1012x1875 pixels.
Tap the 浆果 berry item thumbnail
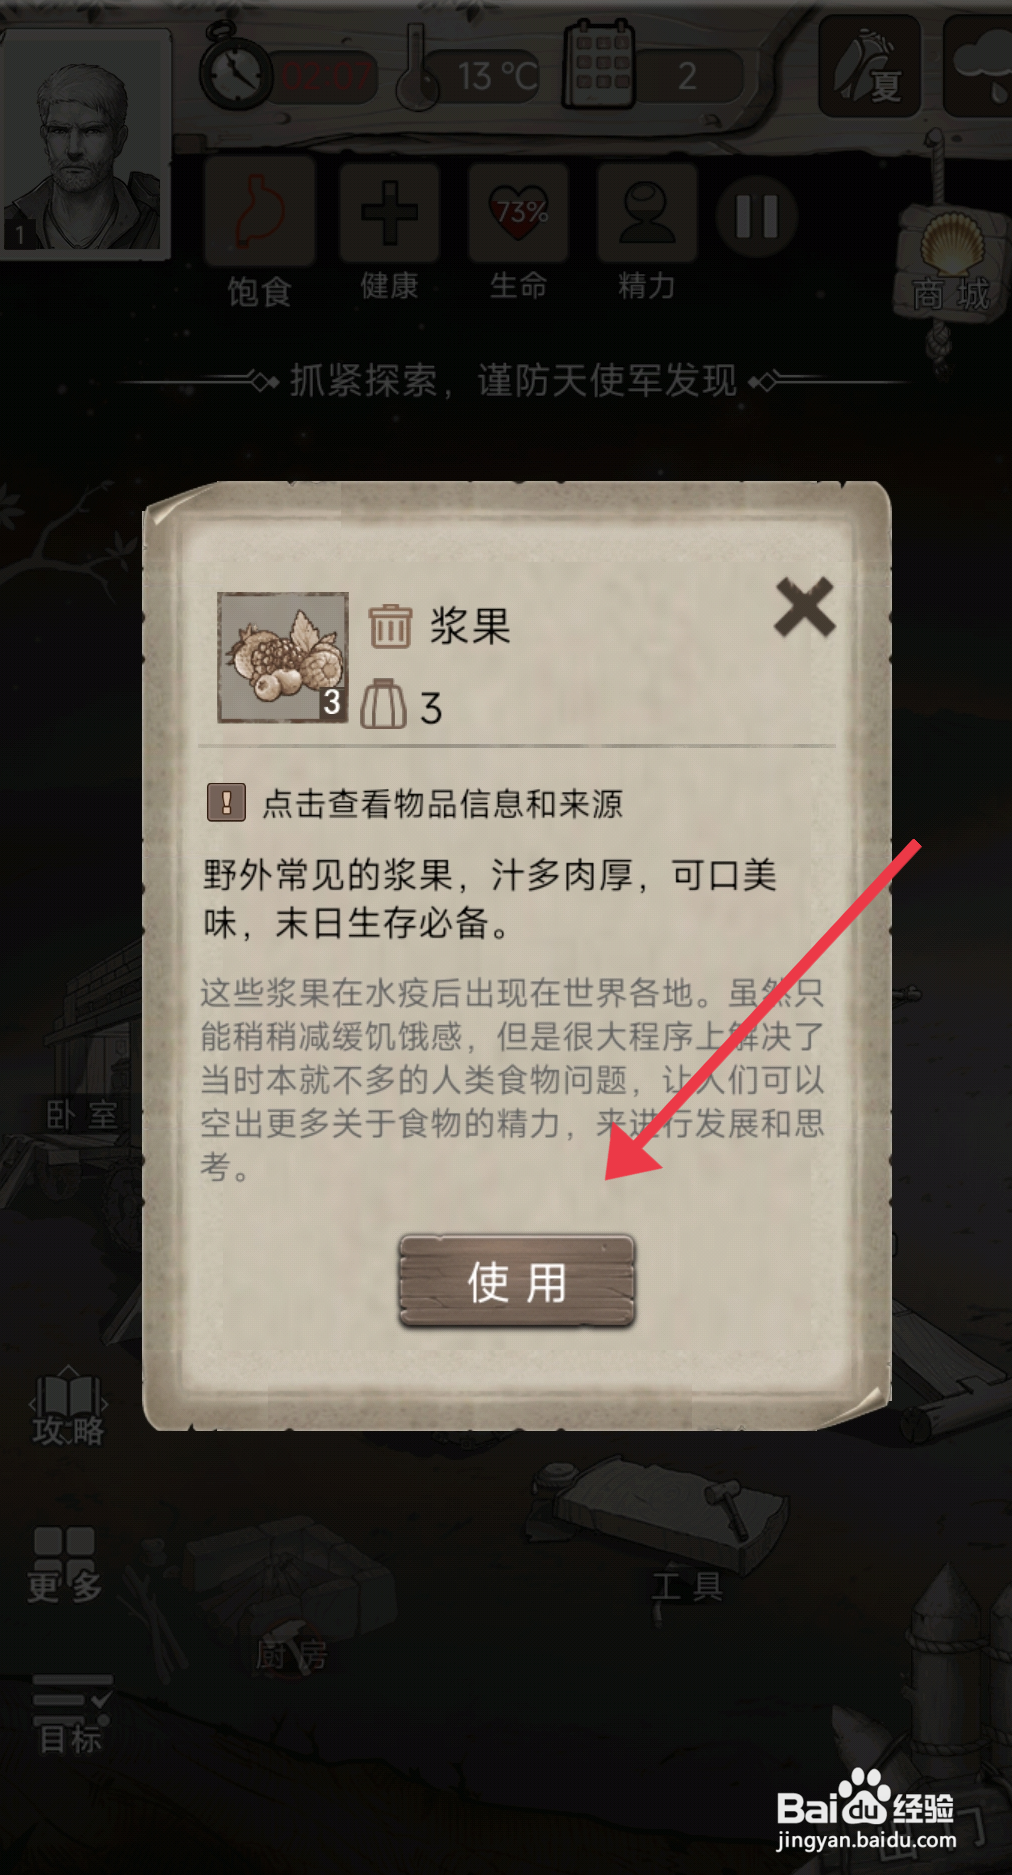click(x=283, y=657)
